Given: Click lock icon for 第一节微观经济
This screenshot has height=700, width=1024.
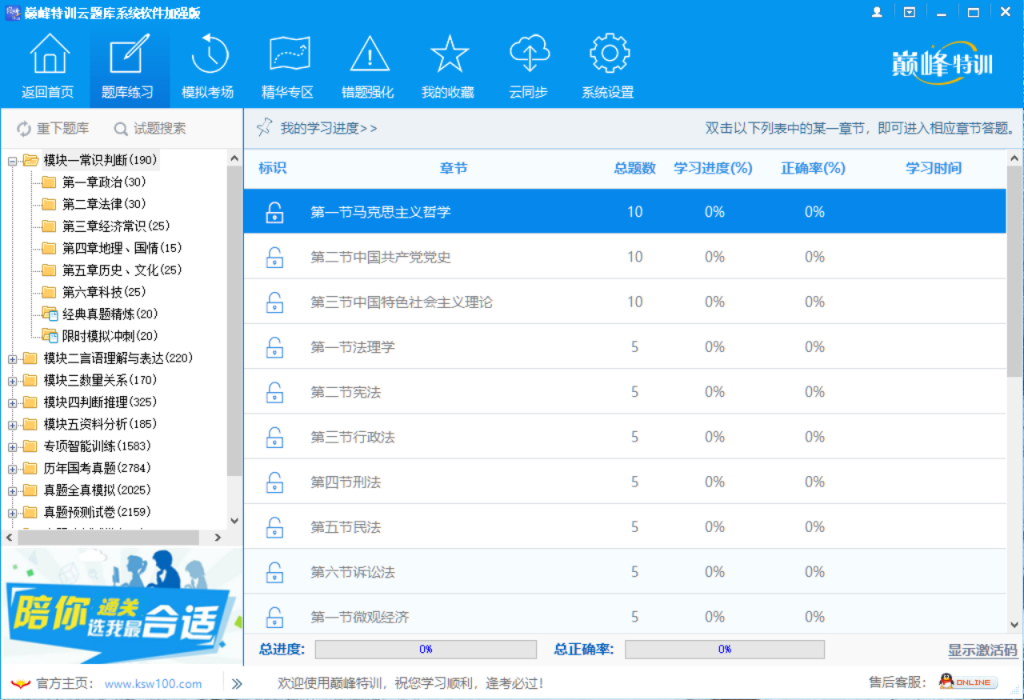Looking at the screenshot, I should (275, 617).
